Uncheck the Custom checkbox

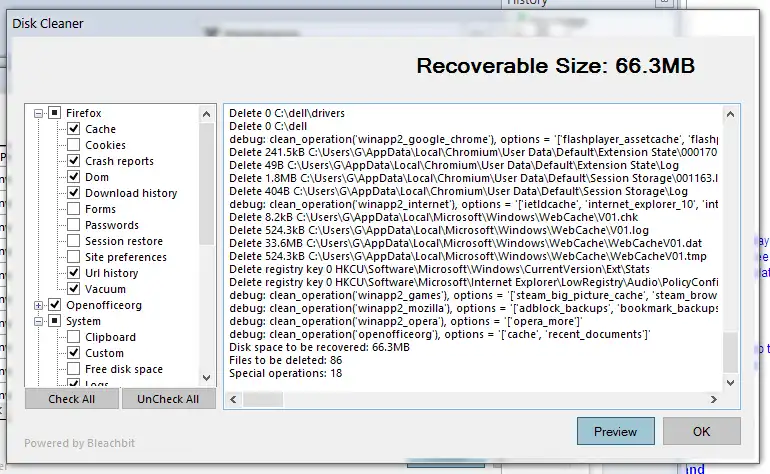coord(74,353)
